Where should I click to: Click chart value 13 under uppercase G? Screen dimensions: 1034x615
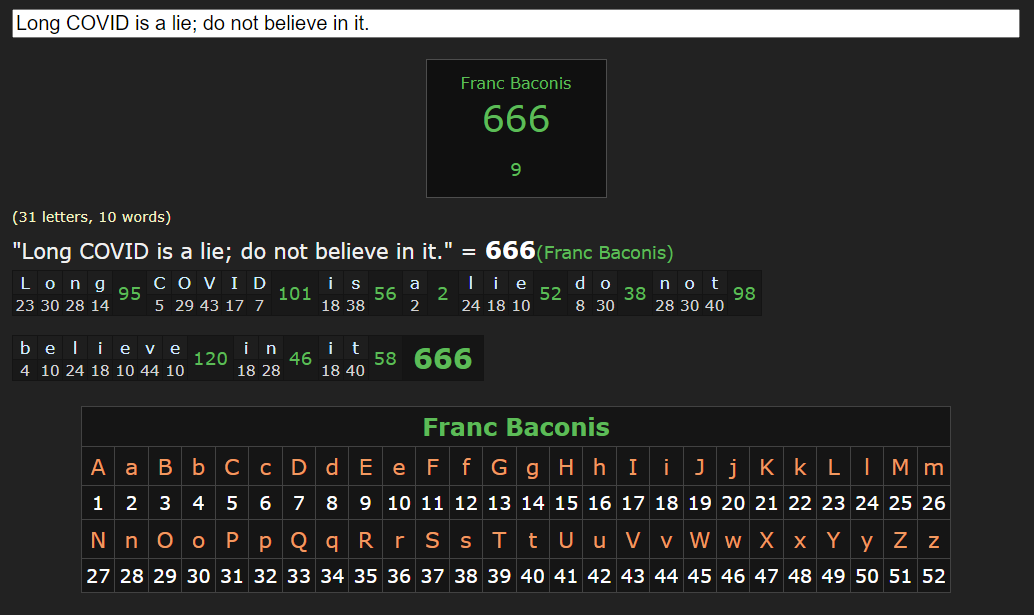click(499, 504)
